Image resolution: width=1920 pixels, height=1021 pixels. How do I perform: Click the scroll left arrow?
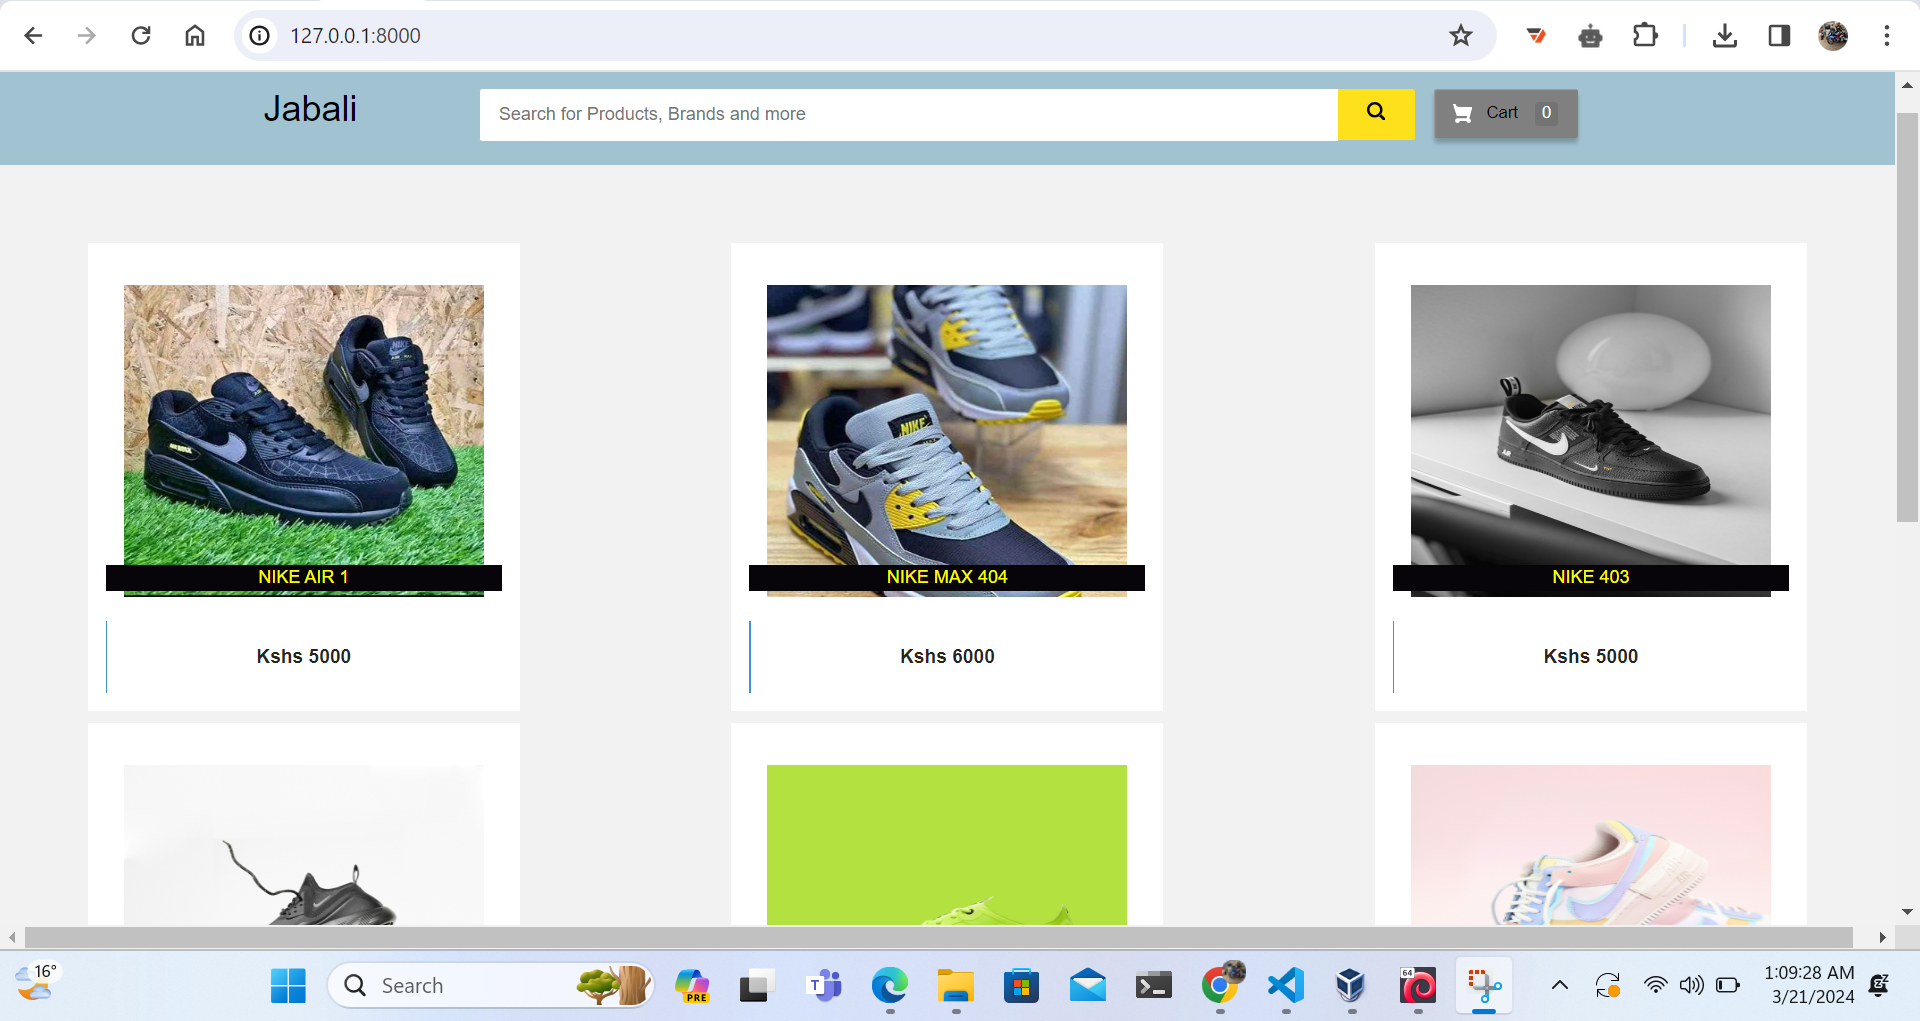[12, 937]
